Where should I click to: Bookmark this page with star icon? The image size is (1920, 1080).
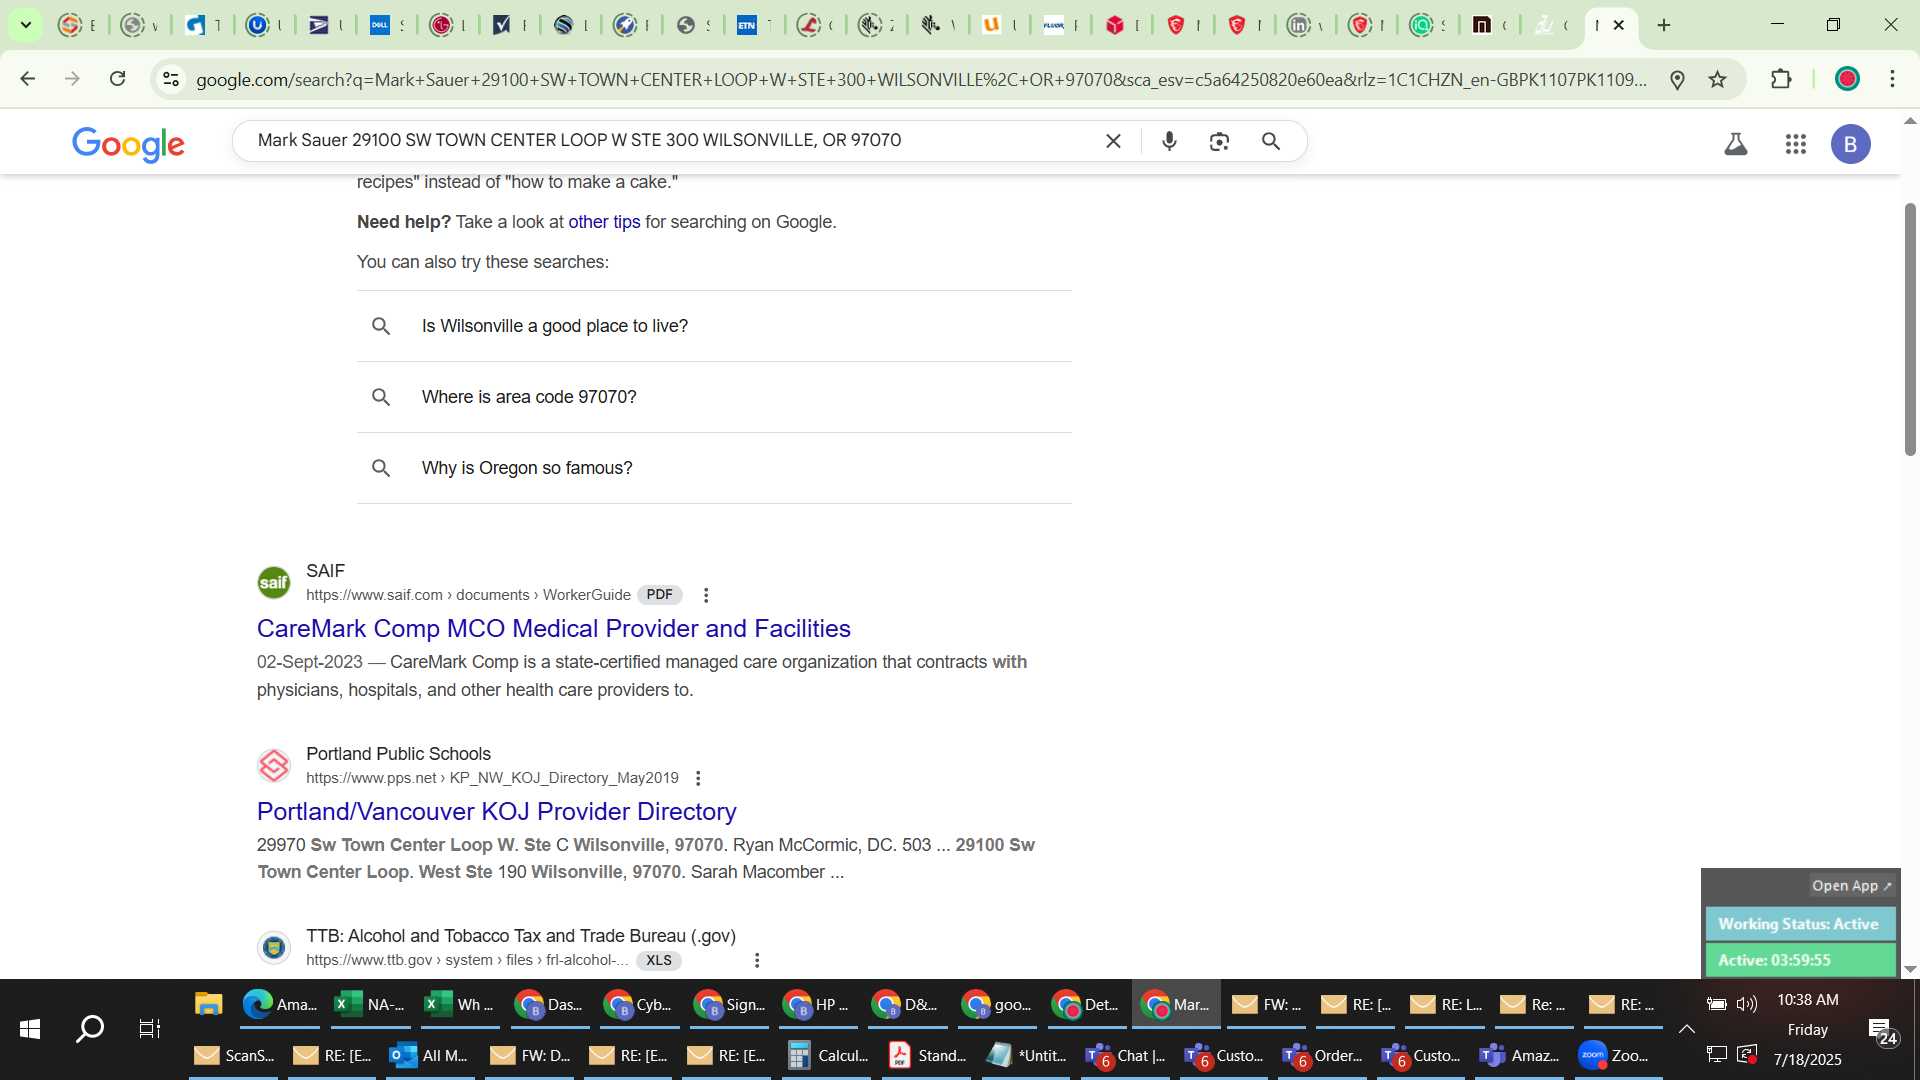[x=1718, y=79]
